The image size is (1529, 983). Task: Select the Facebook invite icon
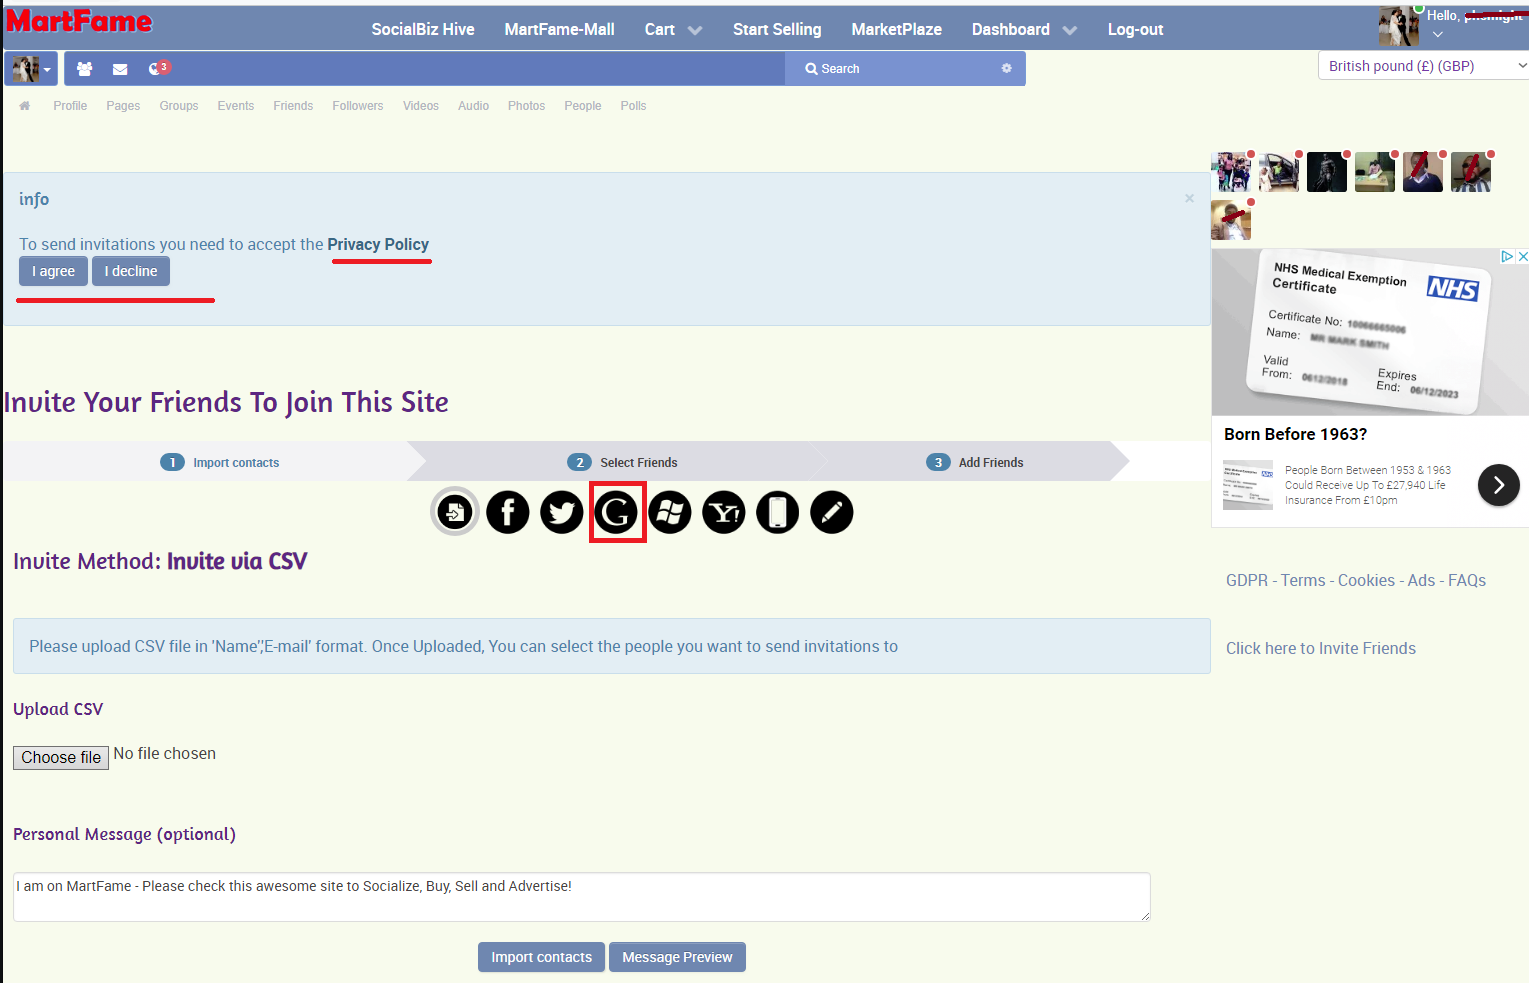(508, 511)
